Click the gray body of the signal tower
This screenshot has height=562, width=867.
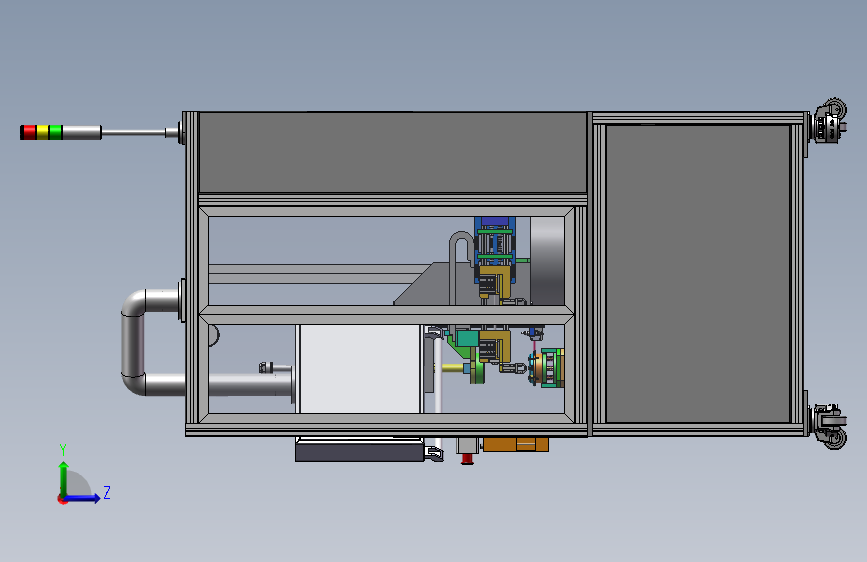pyautogui.click(x=82, y=133)
